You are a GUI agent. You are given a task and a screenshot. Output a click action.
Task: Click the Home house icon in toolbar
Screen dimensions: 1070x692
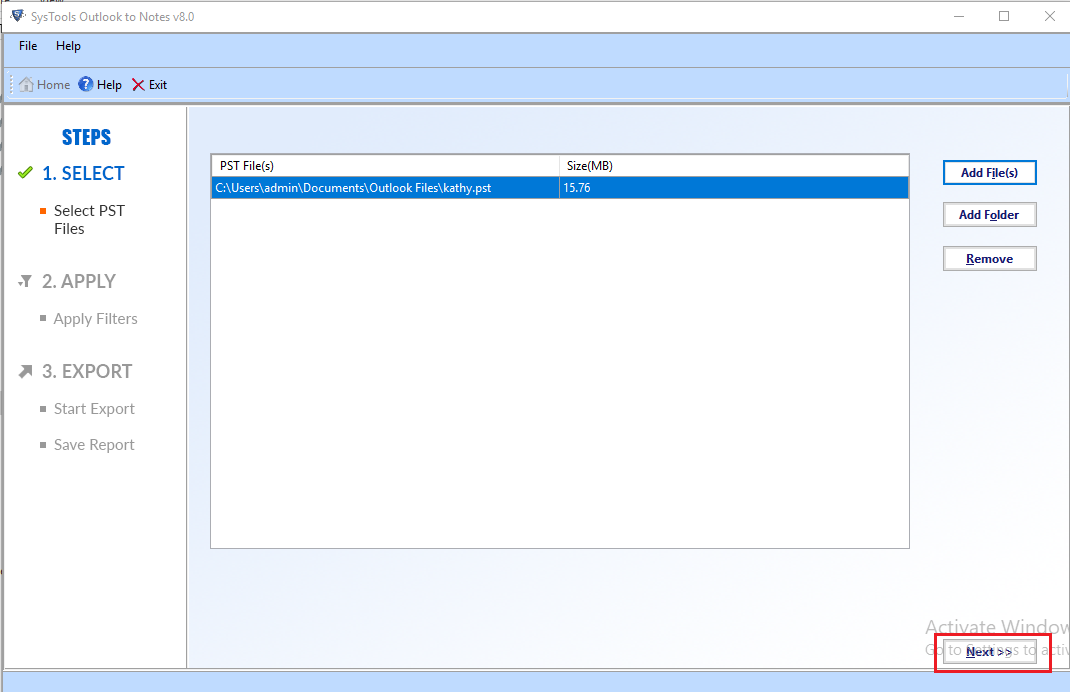pyautogui.click(x=26, y=85)
